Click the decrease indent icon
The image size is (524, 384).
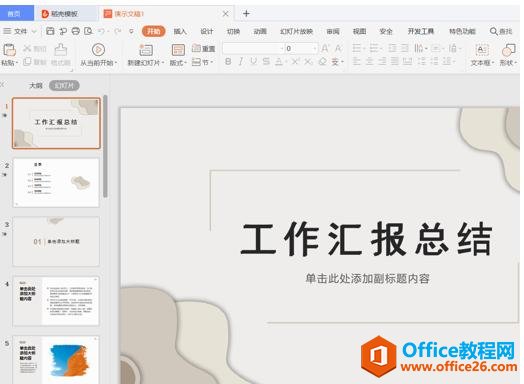[392, 48]
